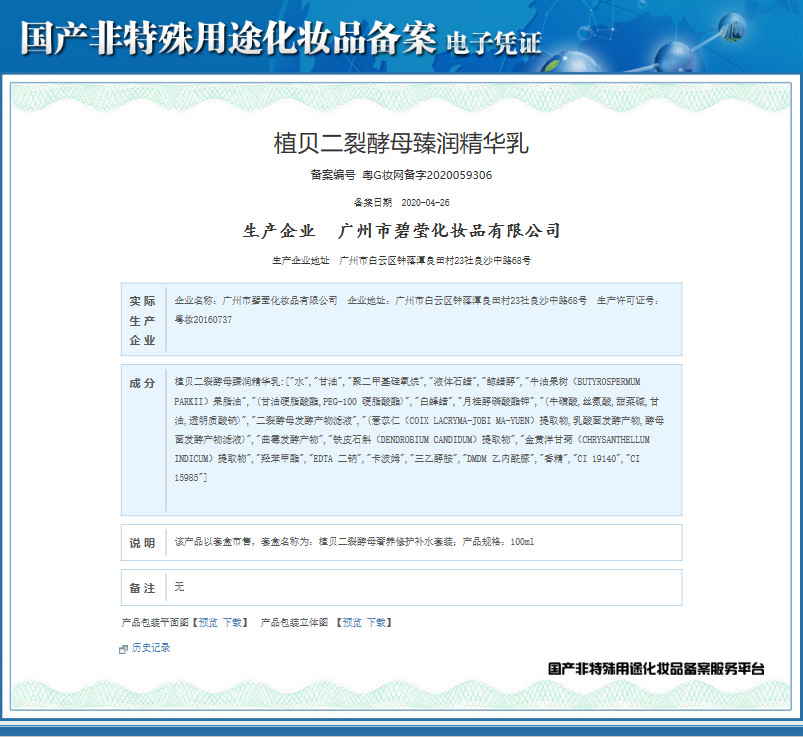Screen dimensions: 803x737
Task: Click the 国产非特殊用途化妆品备案服务平台 footer text
Action: tap(656, 668)
